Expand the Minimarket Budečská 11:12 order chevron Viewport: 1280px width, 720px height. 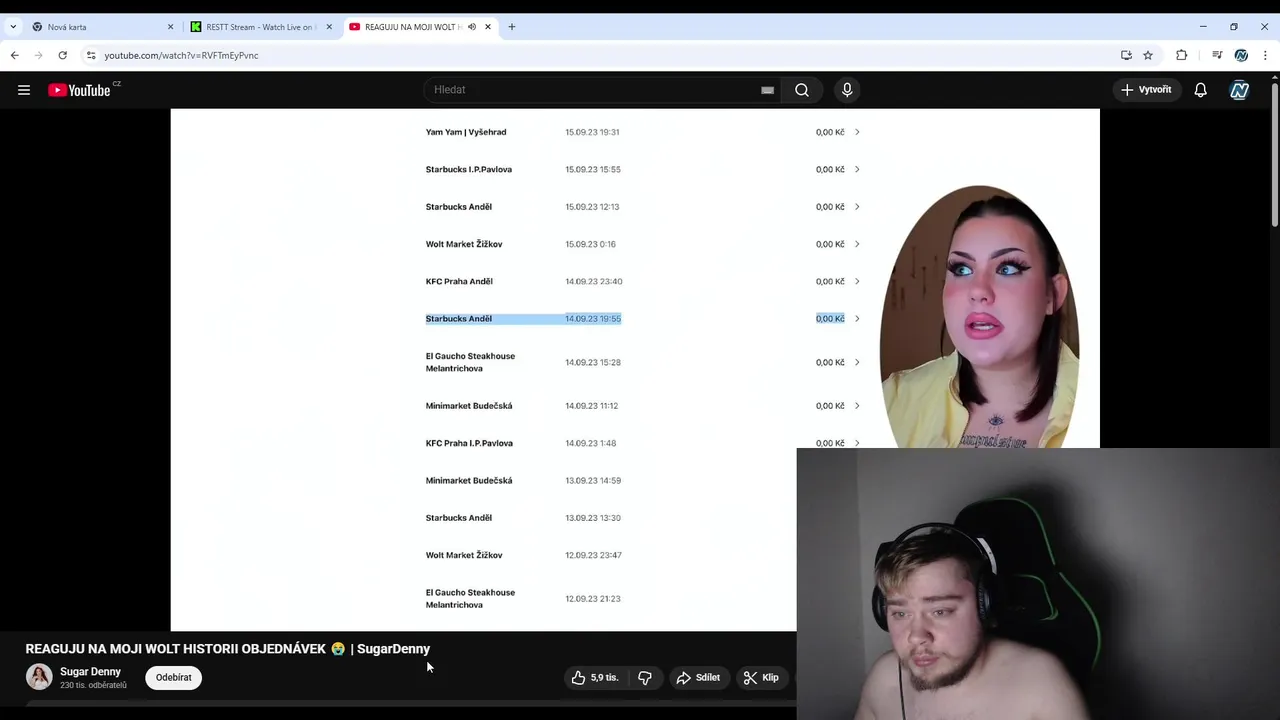pos(857,406)
